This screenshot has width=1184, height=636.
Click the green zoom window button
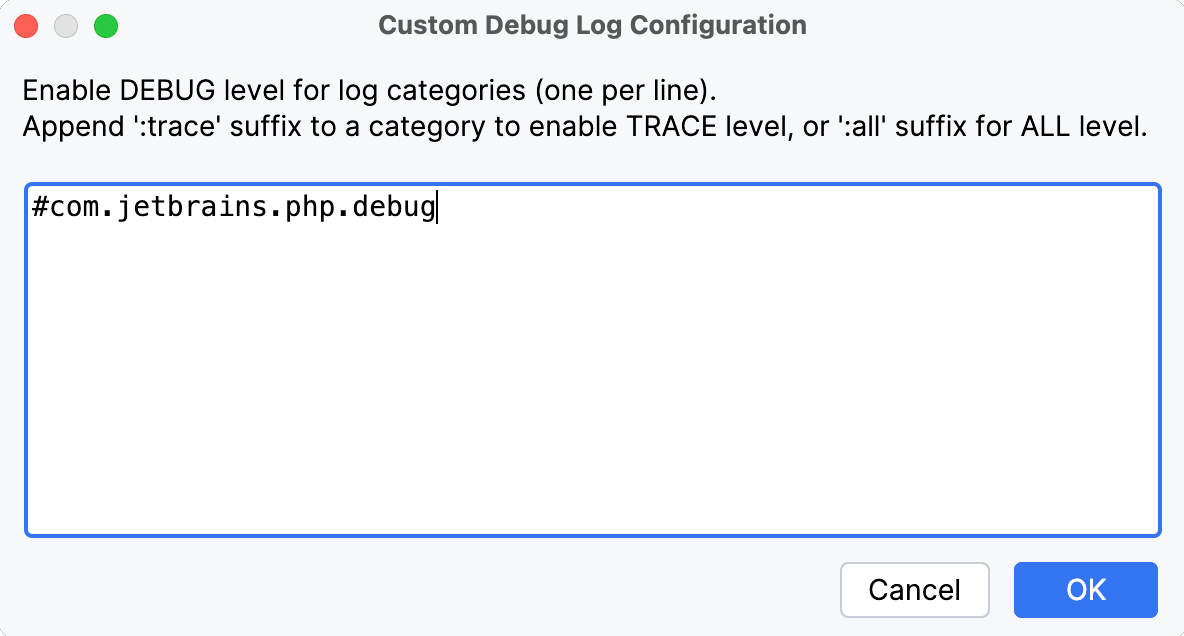104,24
